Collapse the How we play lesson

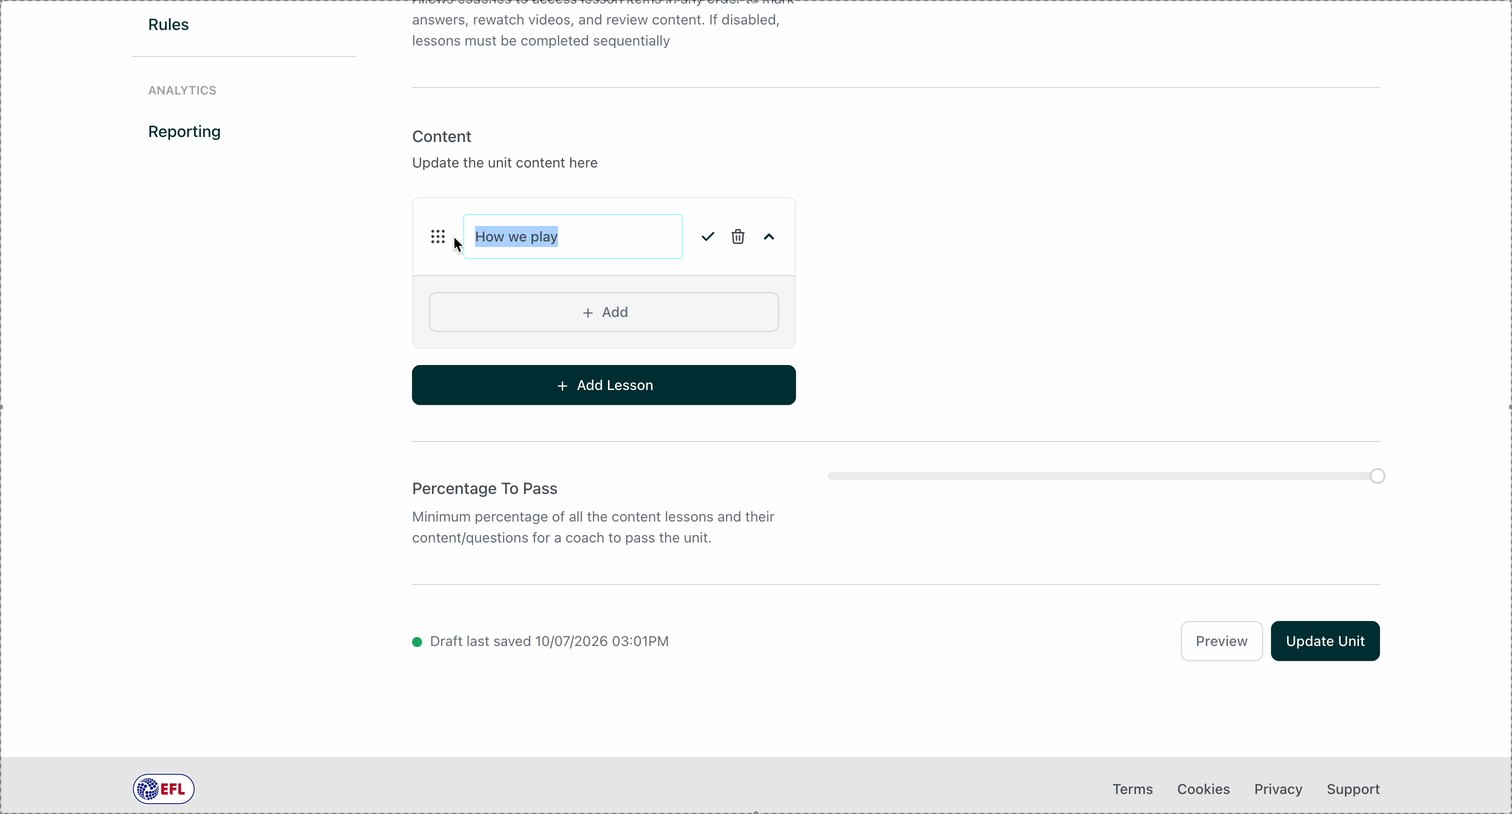coord(769,237)
